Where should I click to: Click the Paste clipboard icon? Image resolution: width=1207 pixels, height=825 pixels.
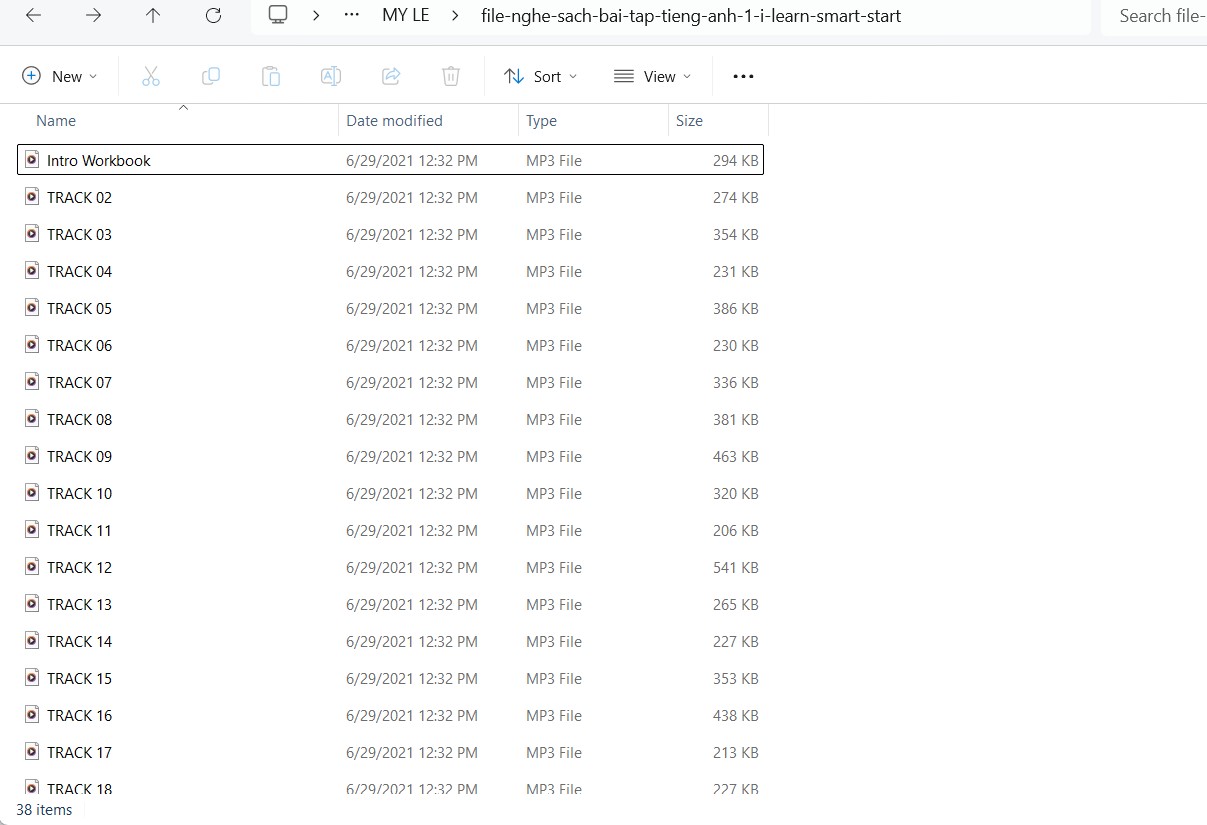(x=271, y=76)
